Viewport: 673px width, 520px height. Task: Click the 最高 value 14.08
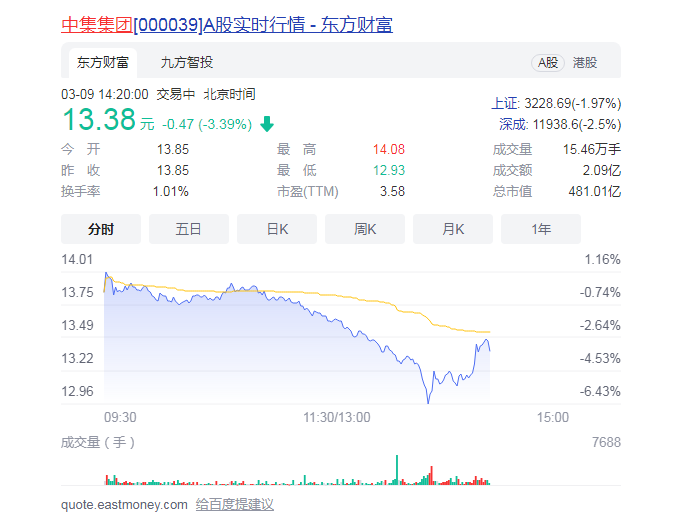click(389, 149)
